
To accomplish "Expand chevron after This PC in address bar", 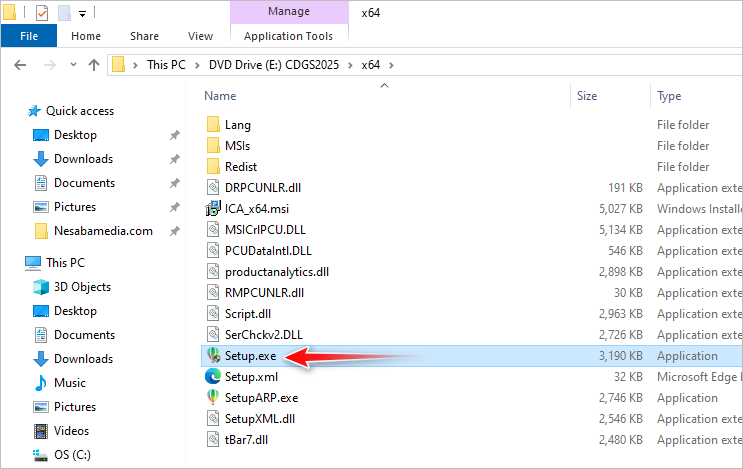I will pos(198,65).
